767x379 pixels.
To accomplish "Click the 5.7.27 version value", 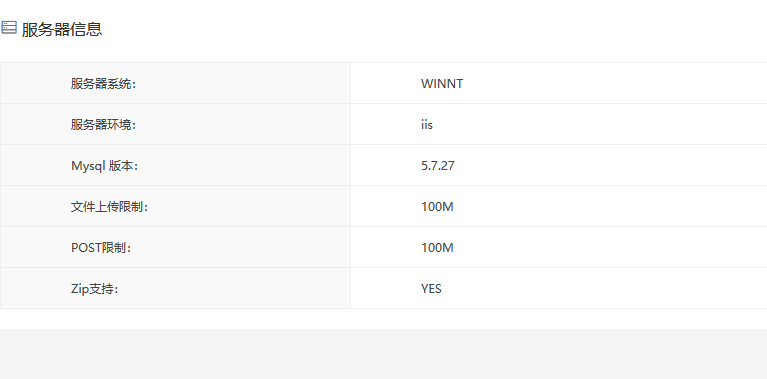I will pyautogui.click(x=437, y=166).
